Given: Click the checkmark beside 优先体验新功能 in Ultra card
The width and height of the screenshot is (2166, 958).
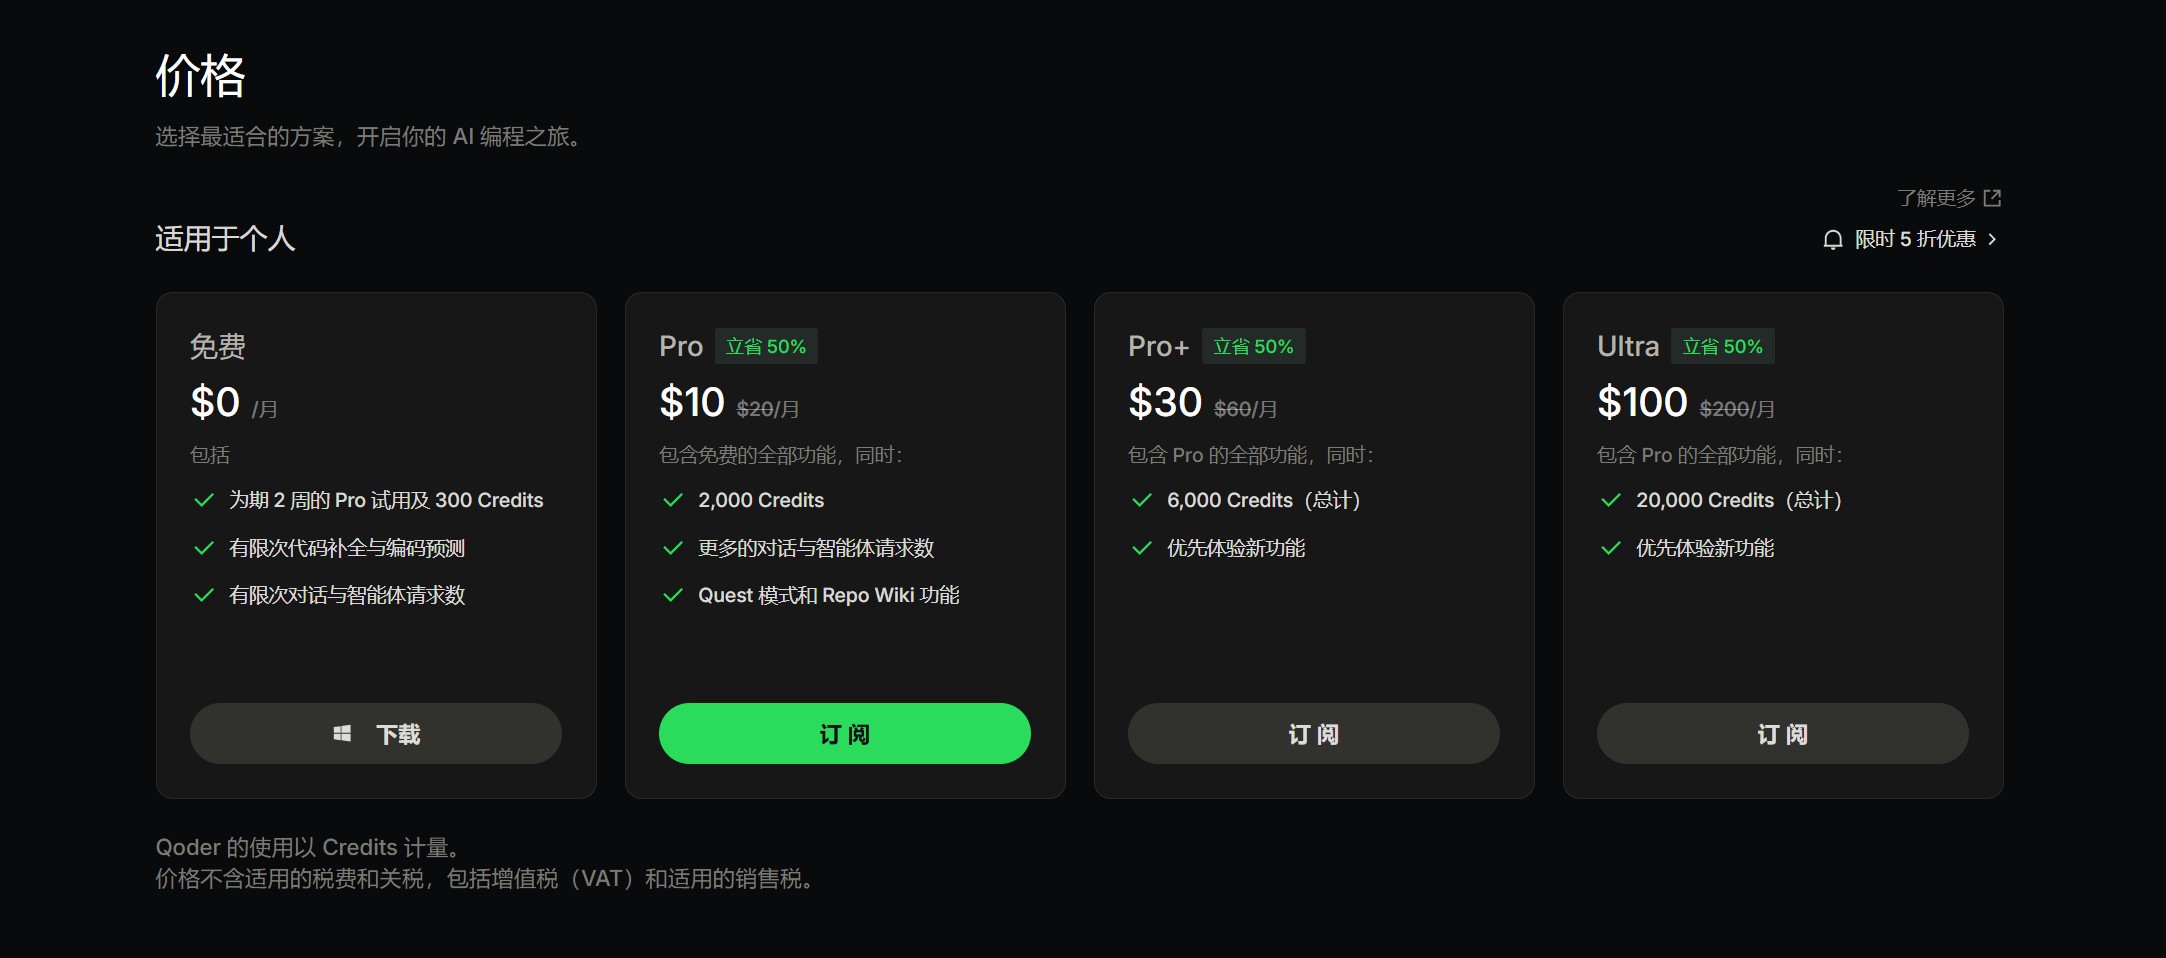Looking at the screenshot, I should coord(1610,548).
